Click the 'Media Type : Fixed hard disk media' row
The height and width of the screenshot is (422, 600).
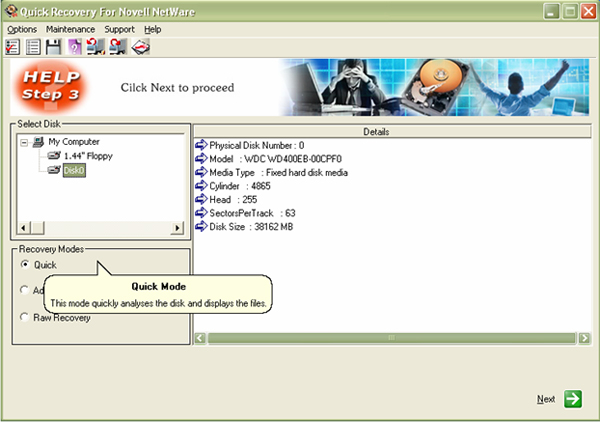(271, 173)
